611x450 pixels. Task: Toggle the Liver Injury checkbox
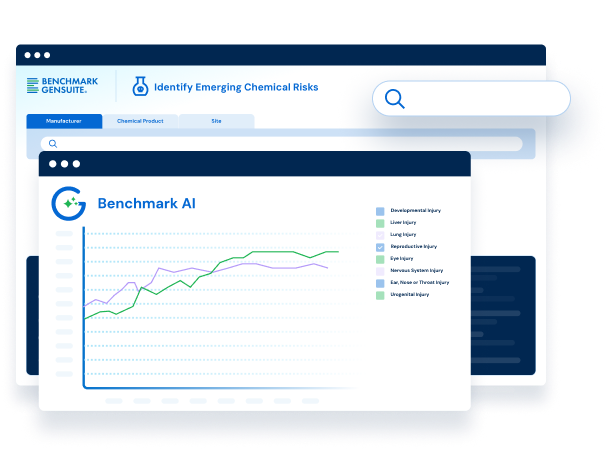[x=380, y=223]
